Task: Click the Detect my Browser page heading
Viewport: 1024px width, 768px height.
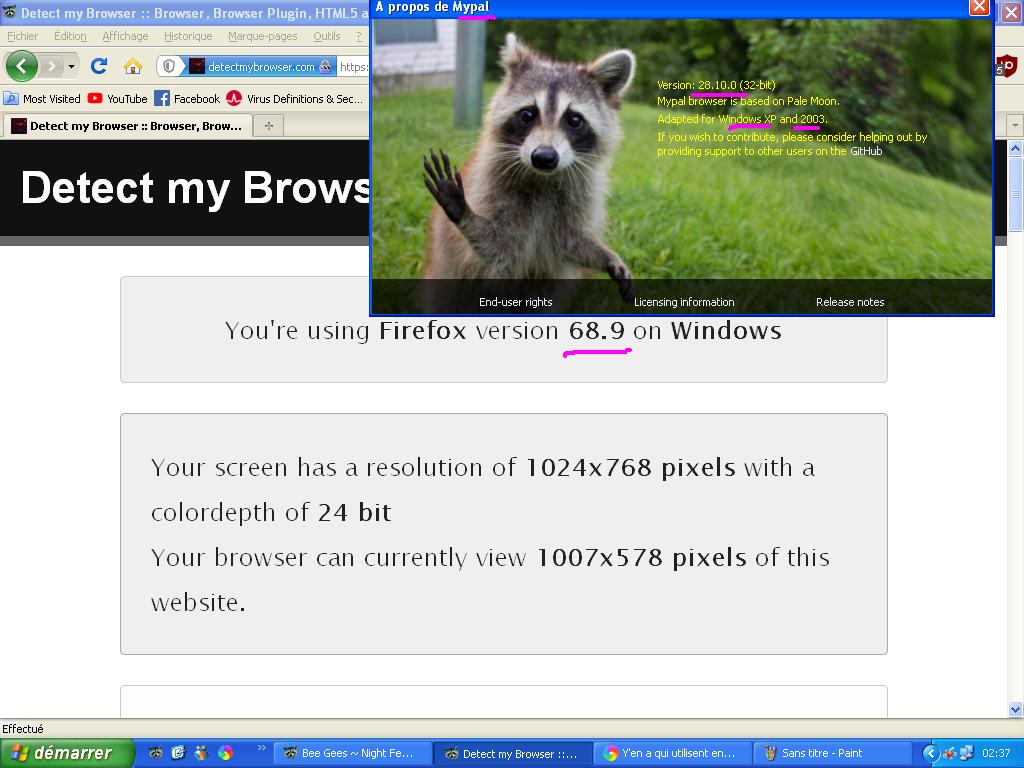Action: click(x=196, y=187)
